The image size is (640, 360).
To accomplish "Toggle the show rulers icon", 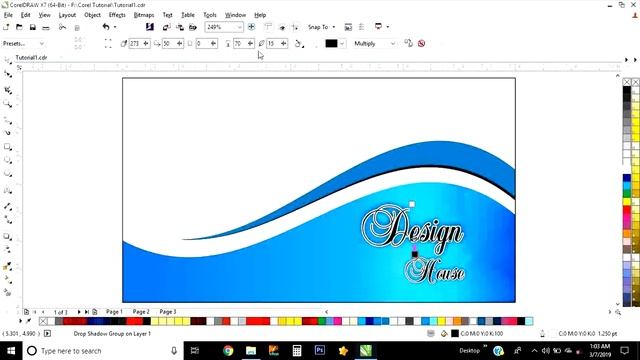I will click(x=268, y=27).
